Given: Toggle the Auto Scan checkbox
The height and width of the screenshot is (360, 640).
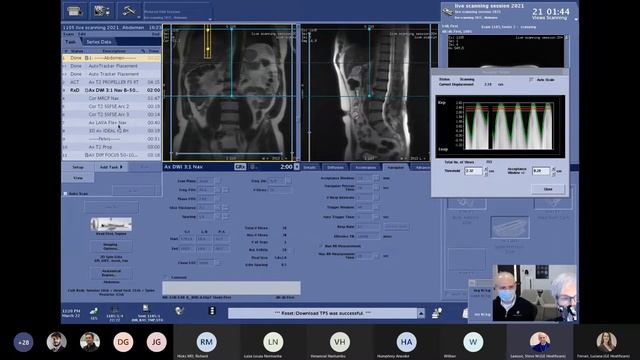Looking at the screenshot, I should pyautogui.click(x=65, y=193).
